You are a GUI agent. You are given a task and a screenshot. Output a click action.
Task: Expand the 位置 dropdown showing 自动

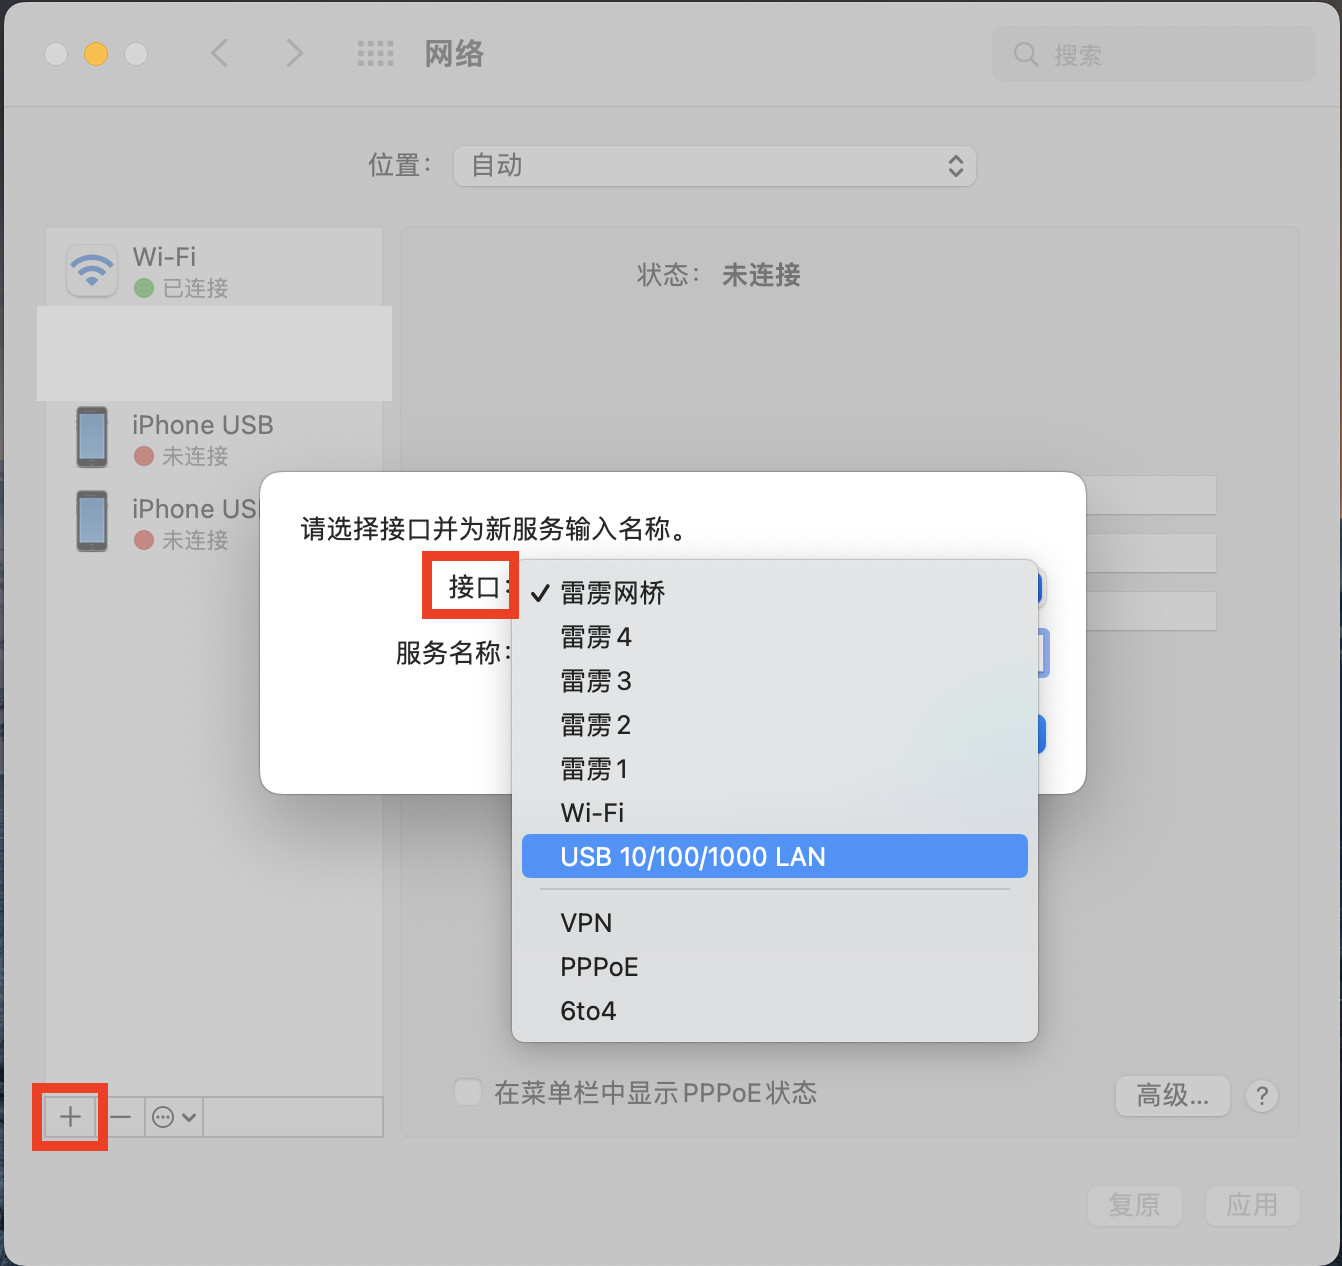click(x=714, y=166)
